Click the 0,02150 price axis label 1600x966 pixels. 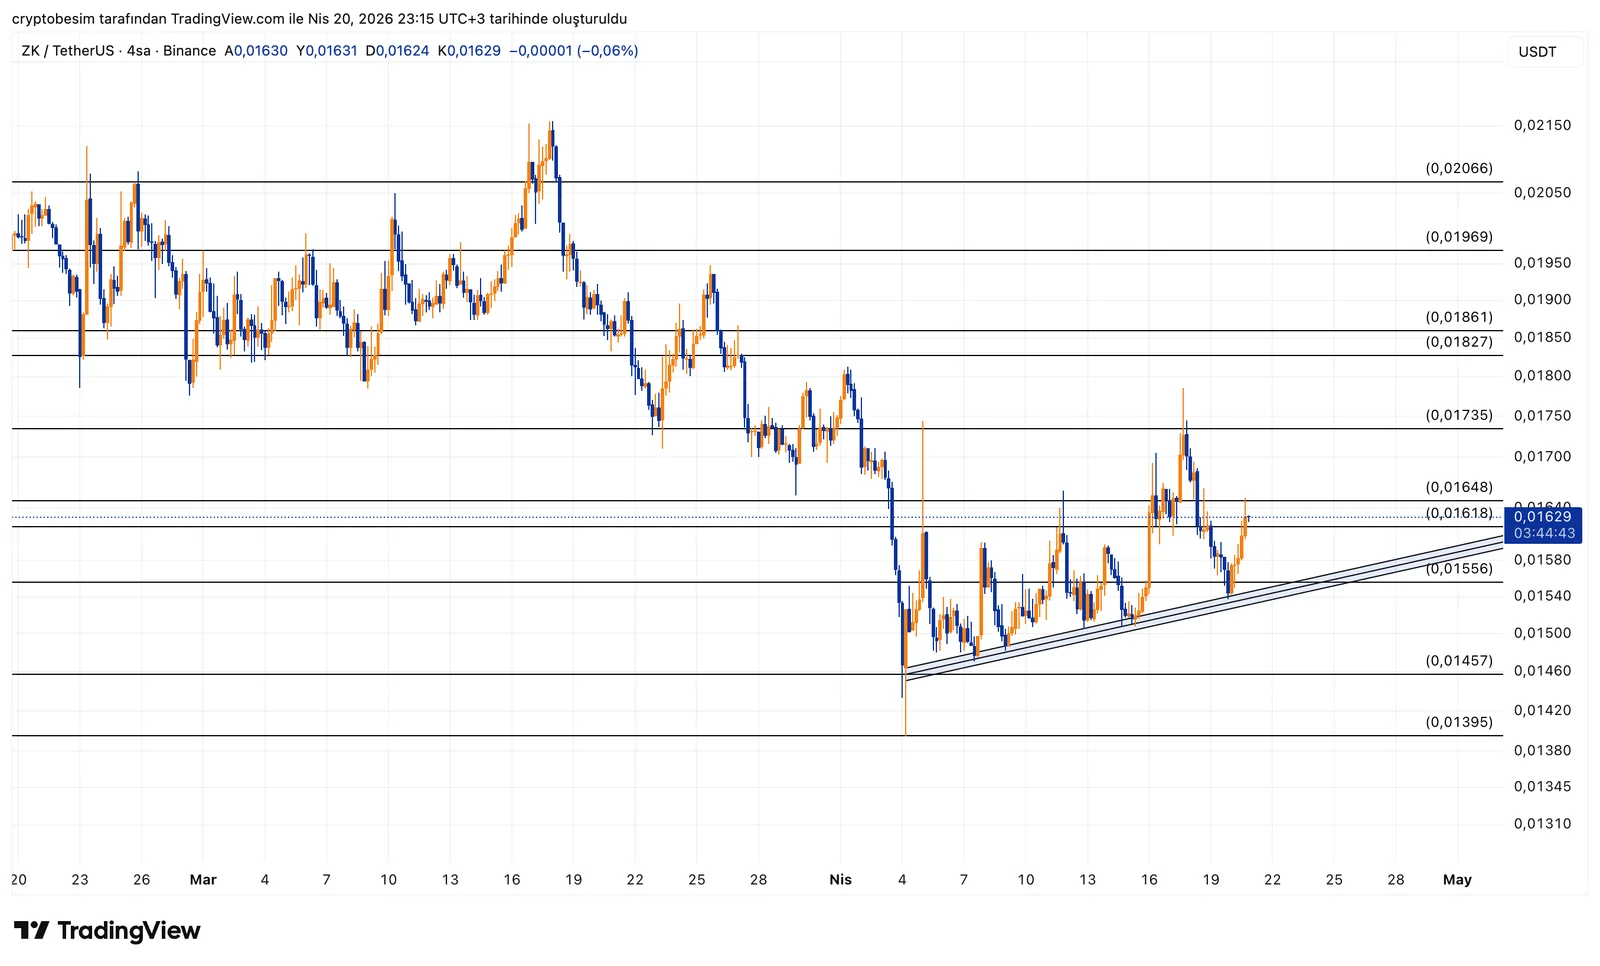1542,126
